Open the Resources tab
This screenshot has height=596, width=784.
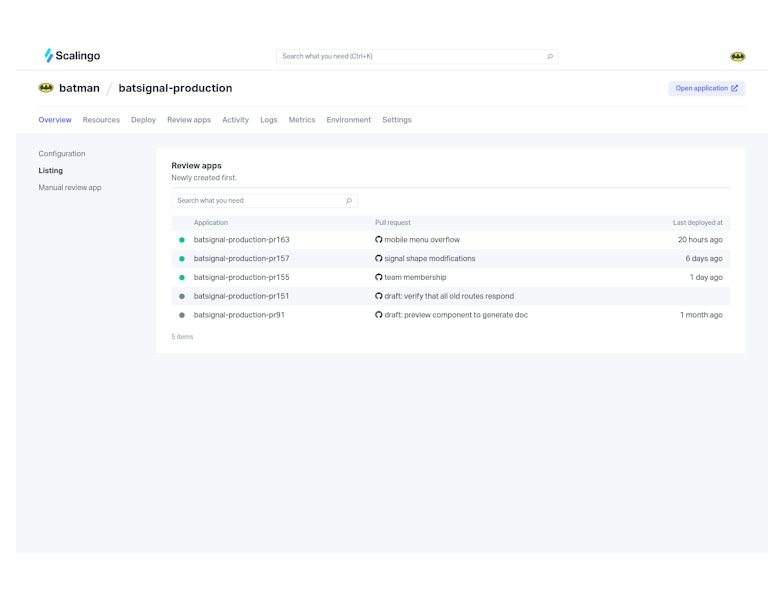101,120
